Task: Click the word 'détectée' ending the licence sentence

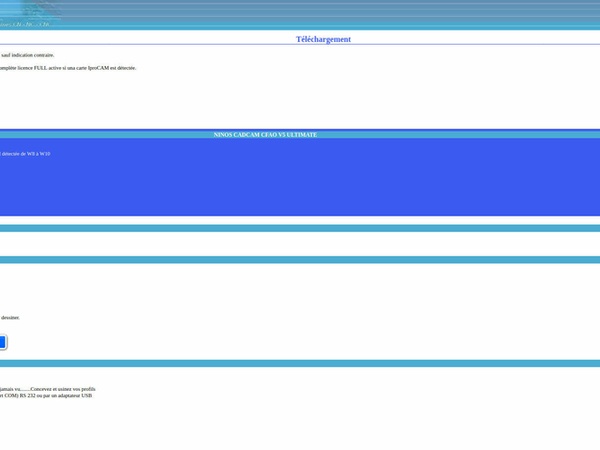Action: [126, 68]
